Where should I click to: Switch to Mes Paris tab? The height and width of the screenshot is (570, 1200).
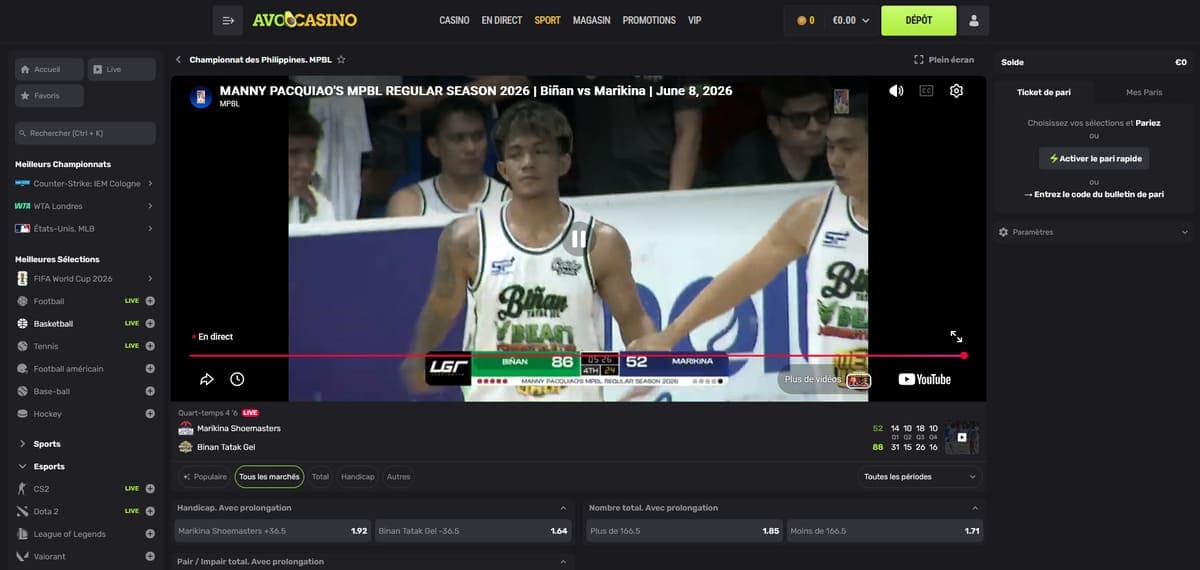(x=1144, y=92)
